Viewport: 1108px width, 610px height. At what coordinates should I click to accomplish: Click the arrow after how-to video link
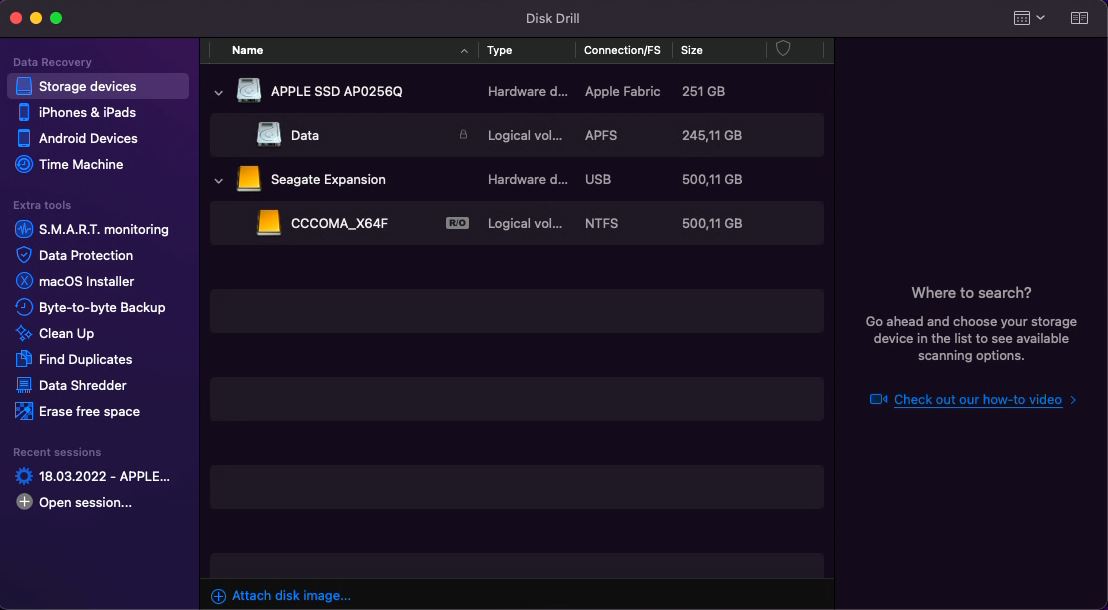click(x=1073, y=400)
